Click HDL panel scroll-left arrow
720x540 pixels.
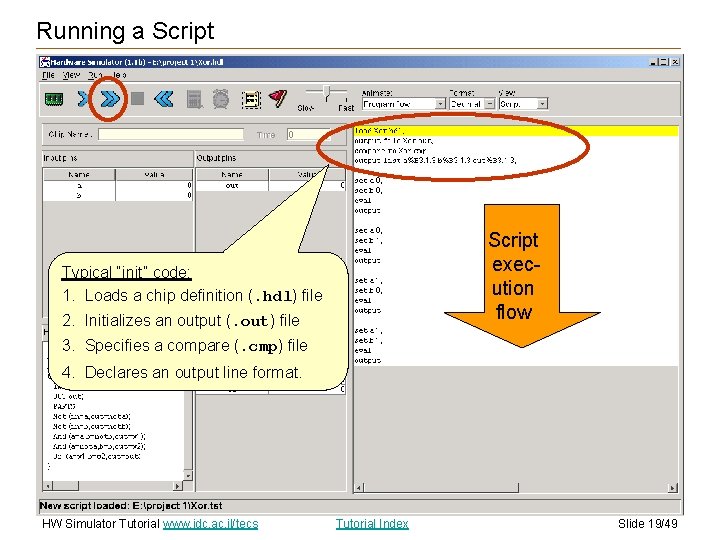pos(48,486)
